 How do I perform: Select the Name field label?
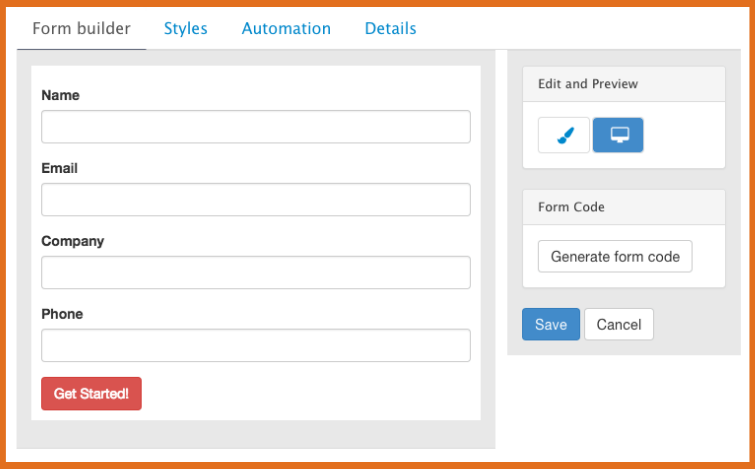[60, 95]
